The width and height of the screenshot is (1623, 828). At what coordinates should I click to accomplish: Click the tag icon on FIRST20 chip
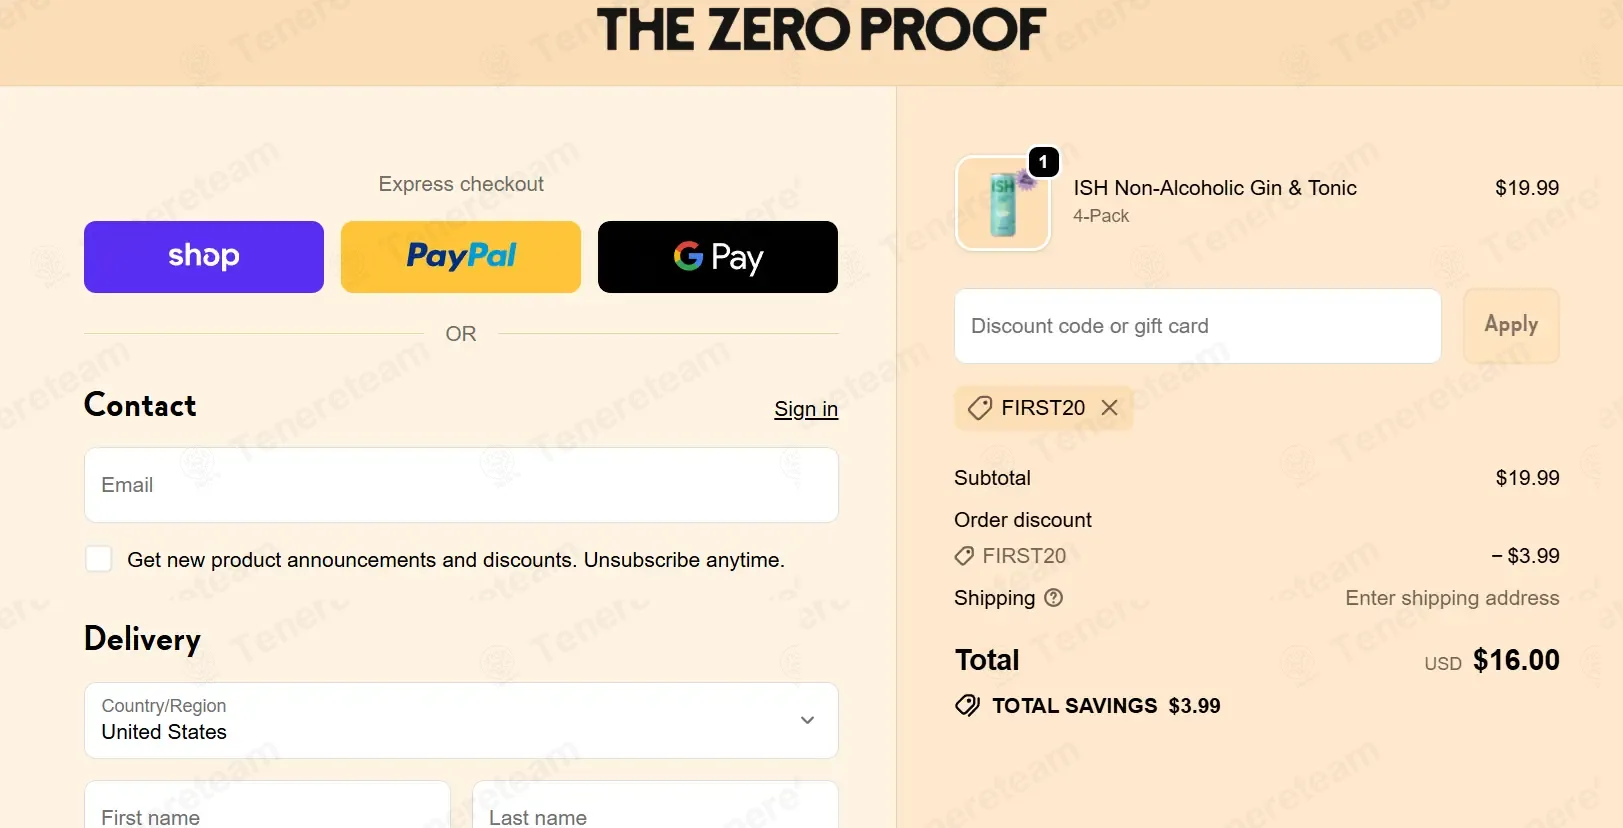(x=980, y=408)
